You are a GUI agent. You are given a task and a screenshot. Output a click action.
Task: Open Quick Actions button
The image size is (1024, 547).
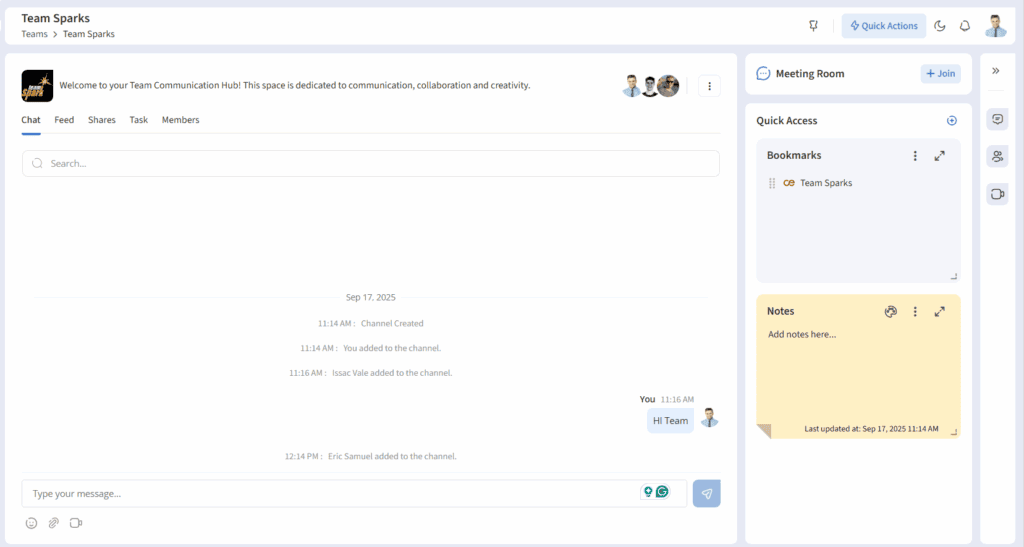883,26
